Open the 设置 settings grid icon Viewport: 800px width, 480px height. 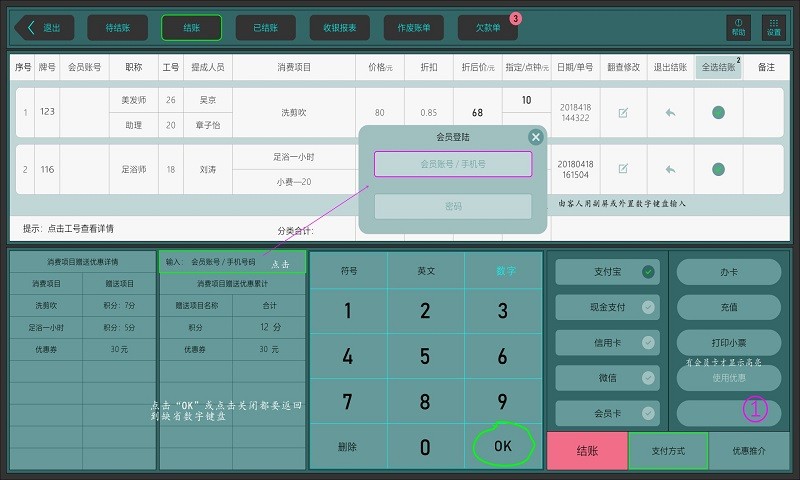[x=773, y=28]
